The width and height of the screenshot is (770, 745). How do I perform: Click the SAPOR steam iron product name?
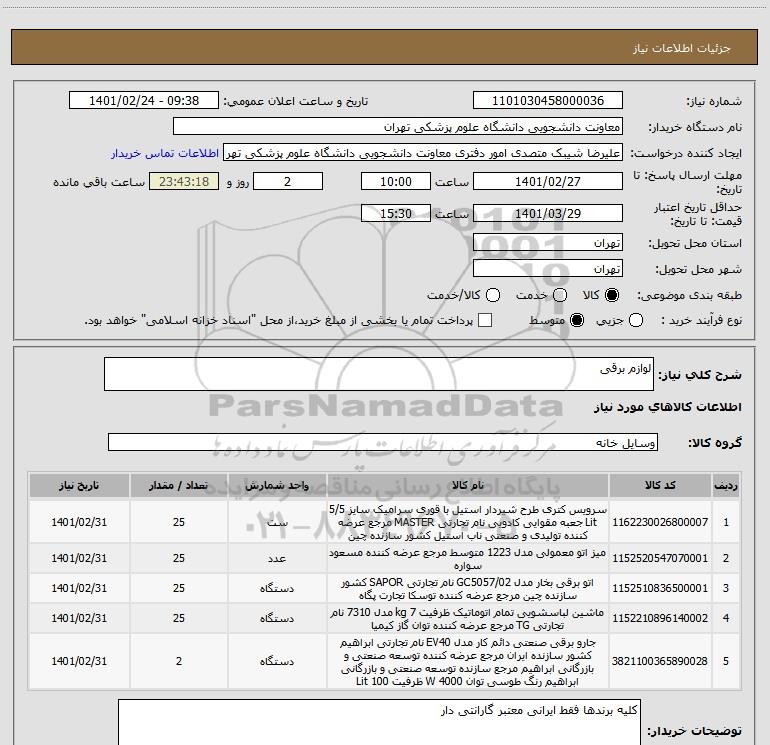(x=468, y=588)
